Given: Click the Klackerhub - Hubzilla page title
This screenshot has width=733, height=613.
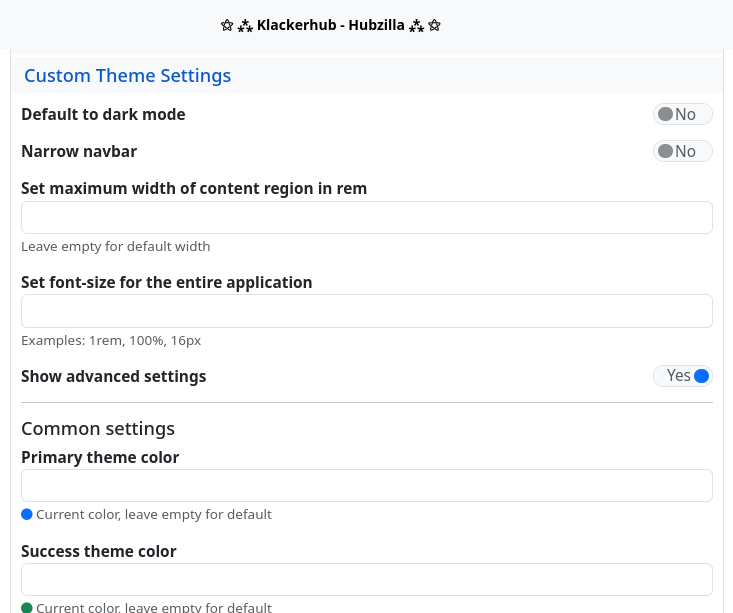Looking at the screenshot, I should (x=331, y=25).
